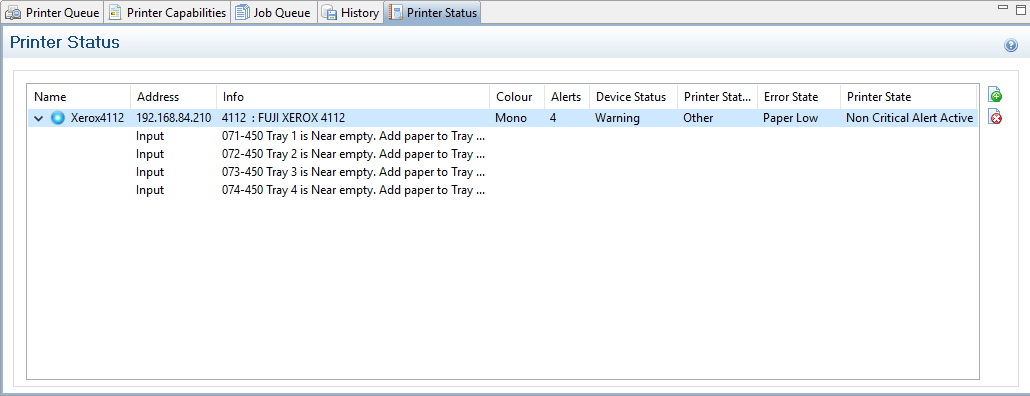This screenshot has width=1030, height=396.
Task: Go to the Job Queue tab
Action: 274,12
